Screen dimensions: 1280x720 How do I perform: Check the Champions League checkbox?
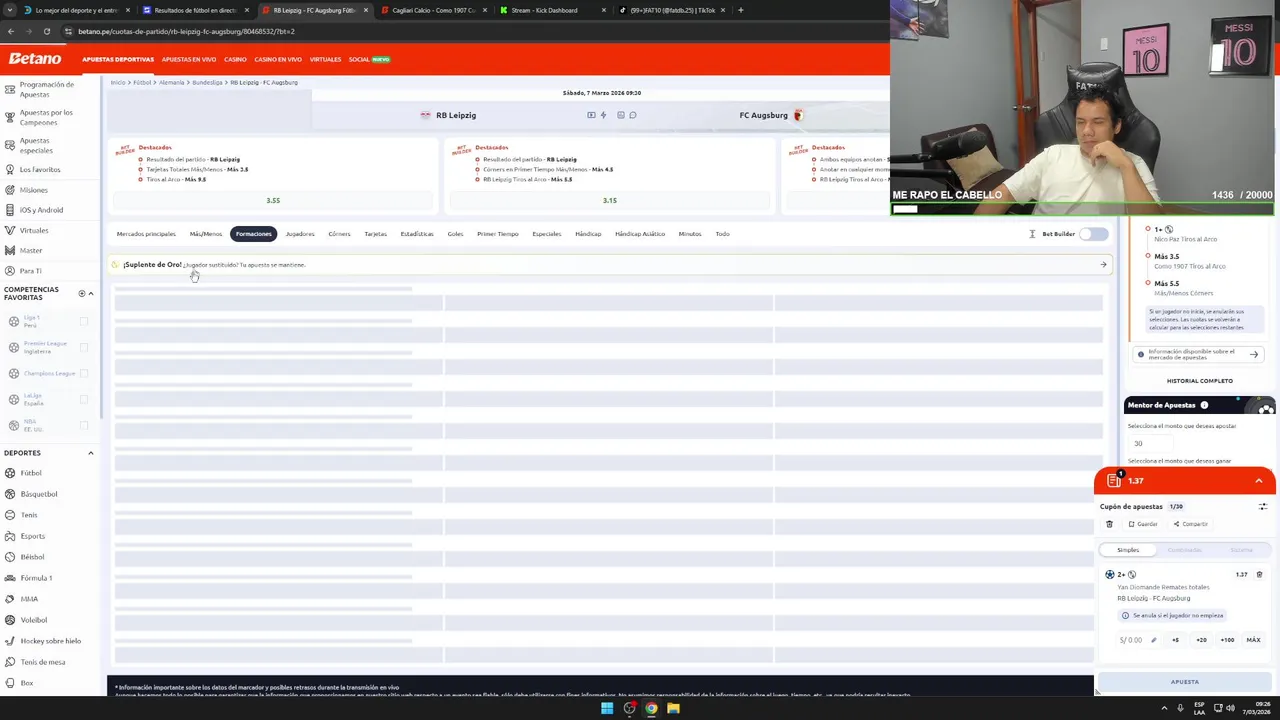click(84, 373)
